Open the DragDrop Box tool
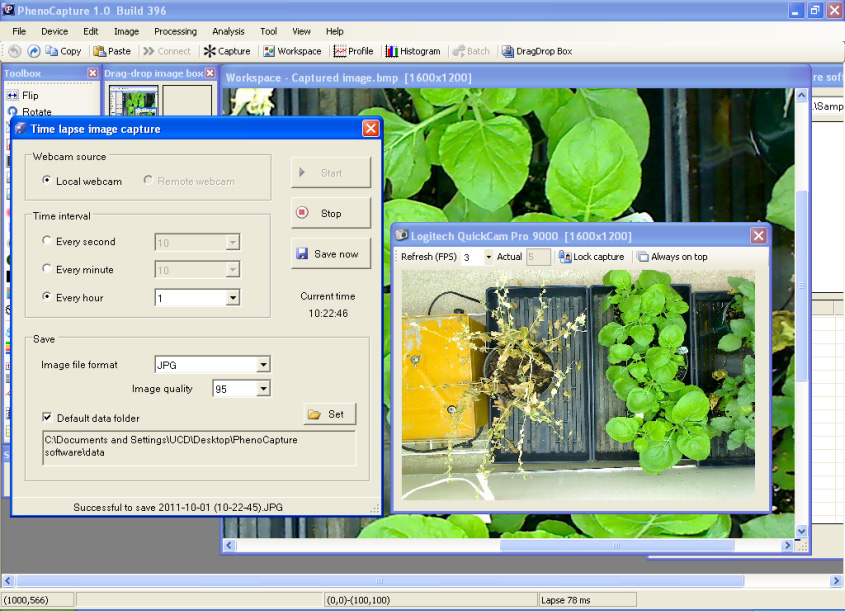 click(x=537, y=51)
